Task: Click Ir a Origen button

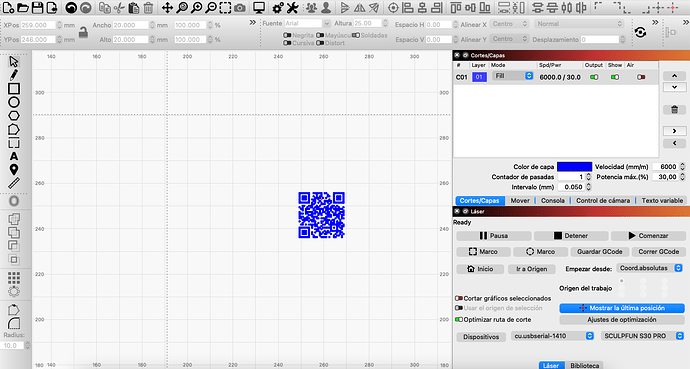Action: (532, 269)
